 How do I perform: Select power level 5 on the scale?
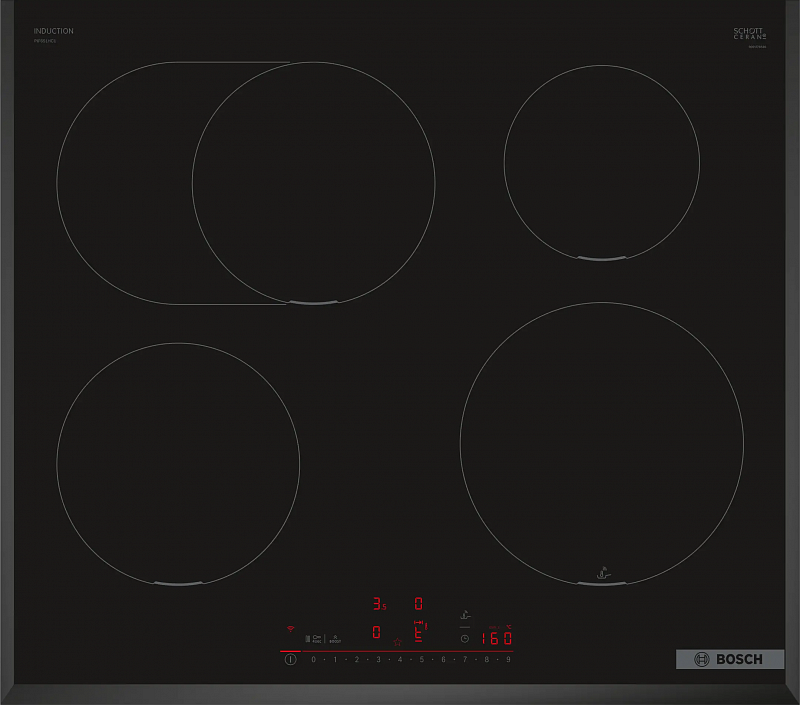point(420,659)
